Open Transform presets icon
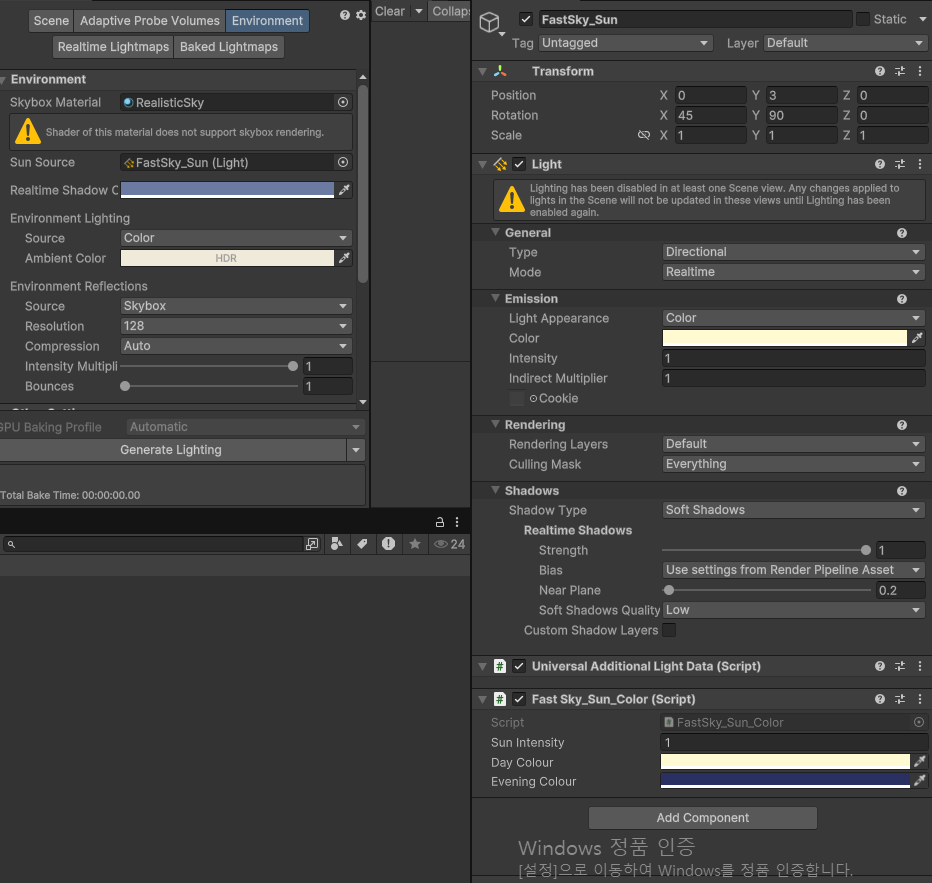The width and height of the screenshot is (932, 883). coord(900,71)
